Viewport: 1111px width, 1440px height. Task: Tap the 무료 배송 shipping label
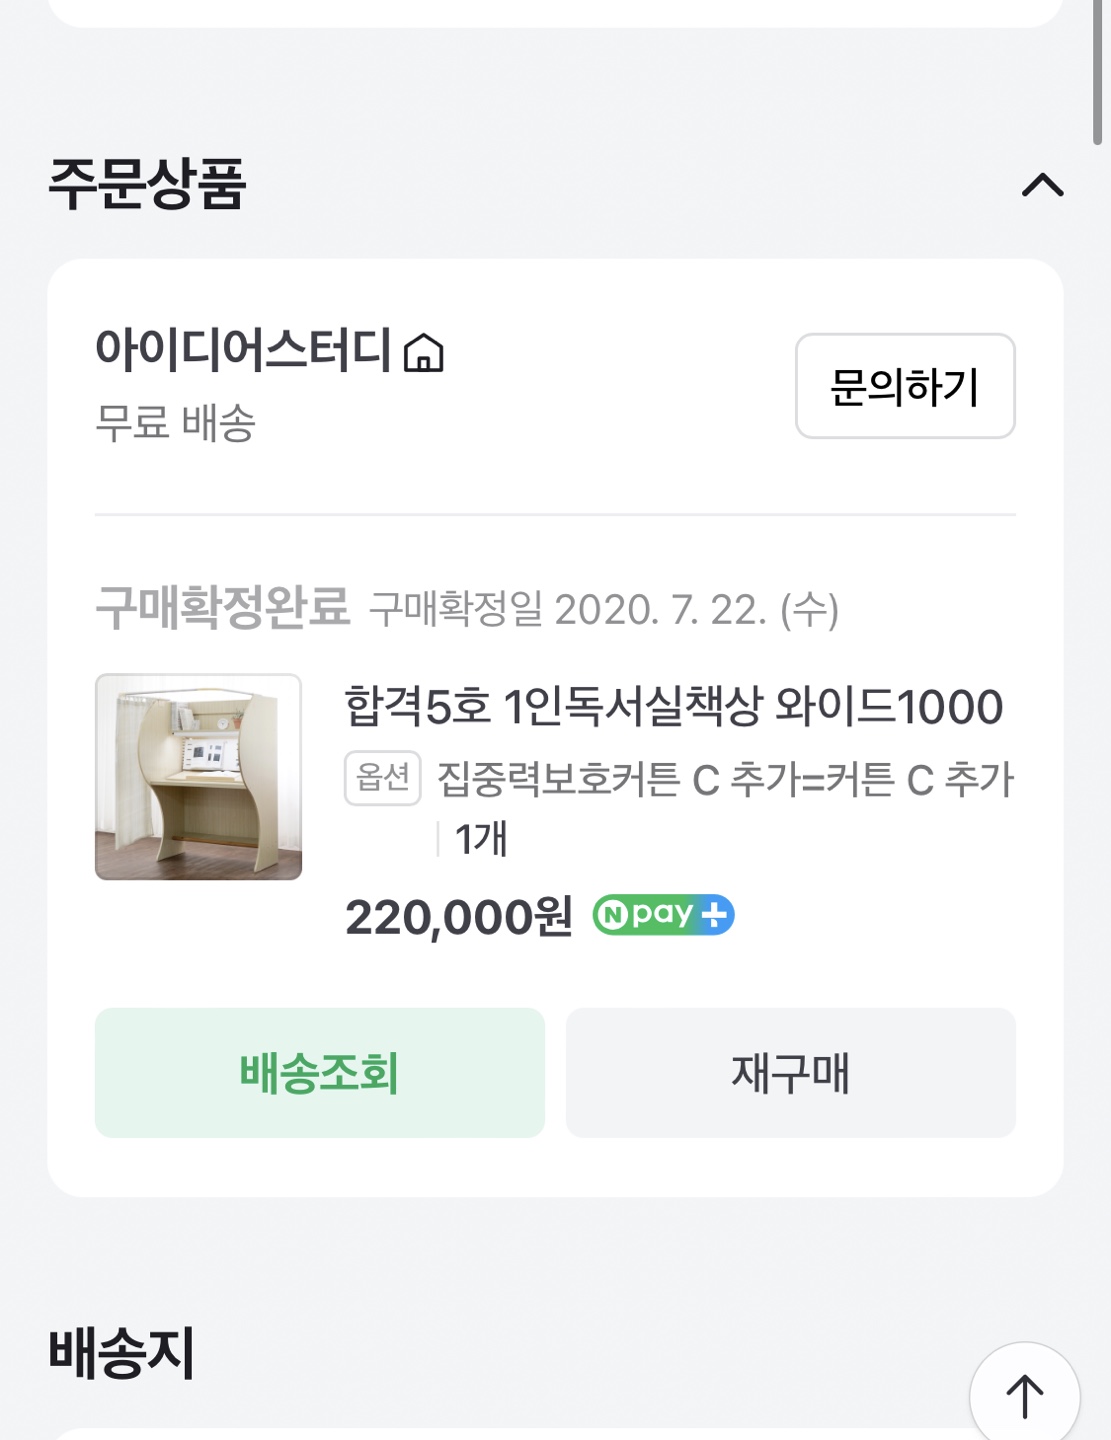tap(175, 422)
